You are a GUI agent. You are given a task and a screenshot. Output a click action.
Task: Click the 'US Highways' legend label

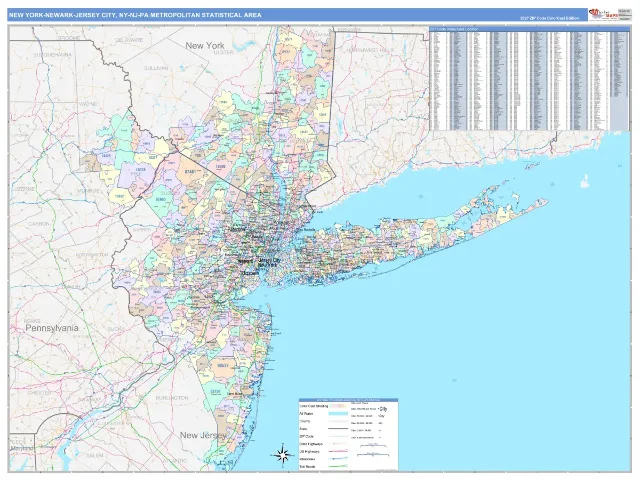point(309,452)
